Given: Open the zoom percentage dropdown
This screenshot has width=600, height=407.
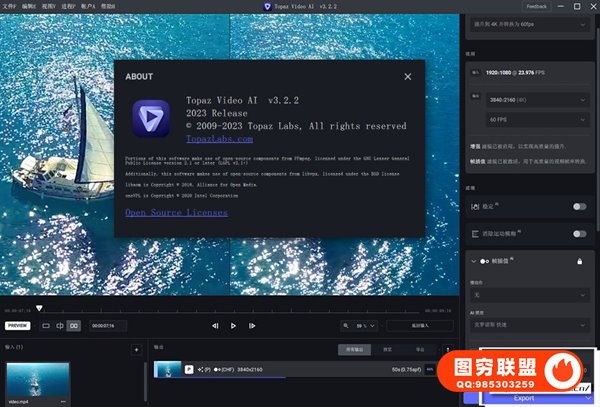Looking at the screenshot, I should tap(360, 326).
